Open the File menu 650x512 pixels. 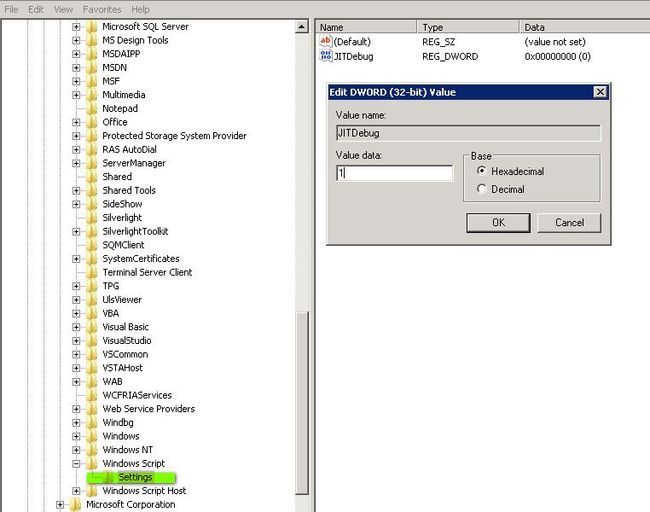pyautogui.click(x=11, y=9)
